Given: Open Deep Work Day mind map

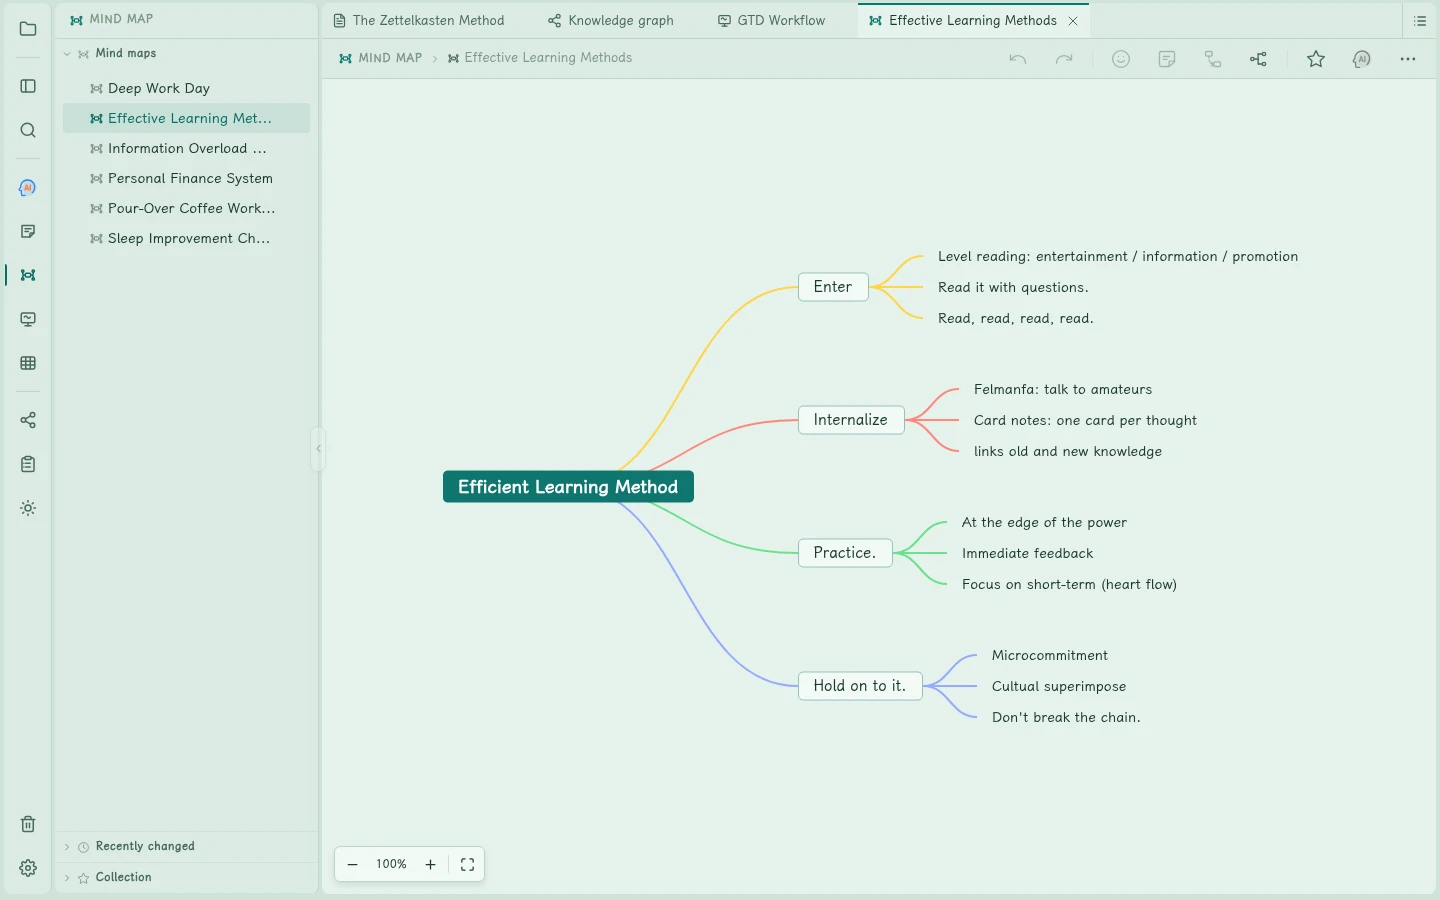Looking at the screenshot, I should click(x=186, y=88).
